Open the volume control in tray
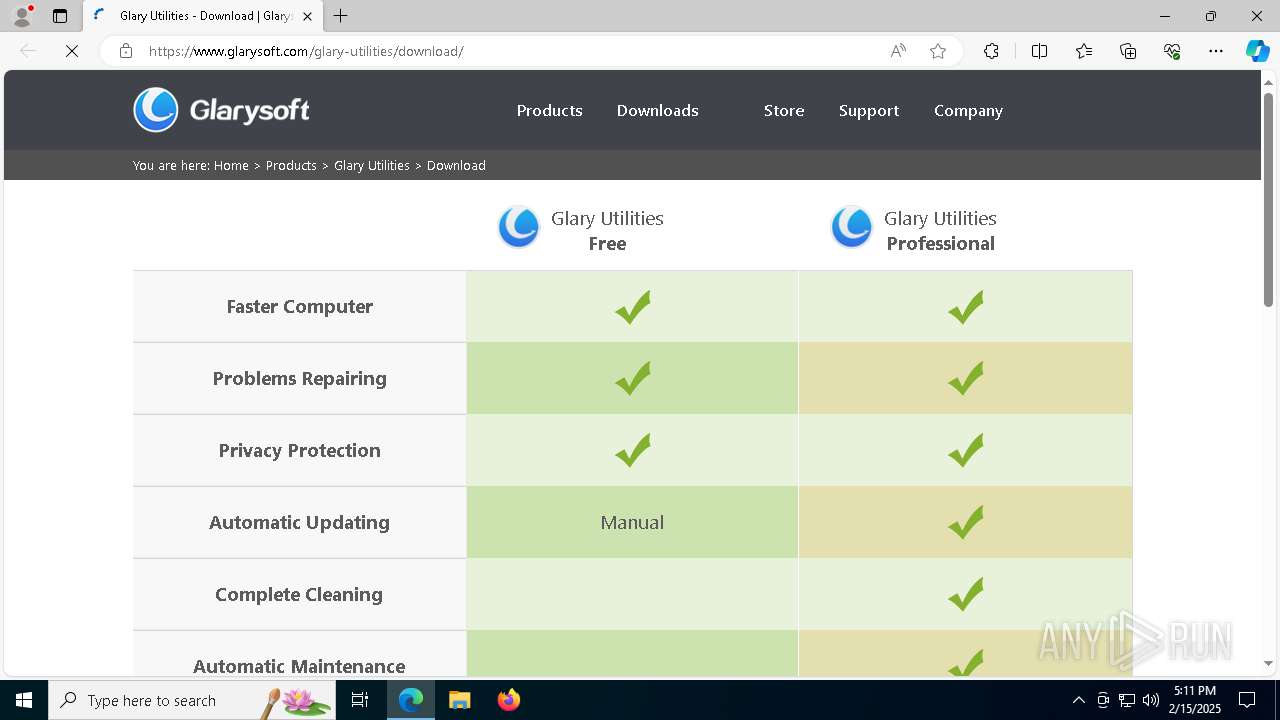 1151,700
